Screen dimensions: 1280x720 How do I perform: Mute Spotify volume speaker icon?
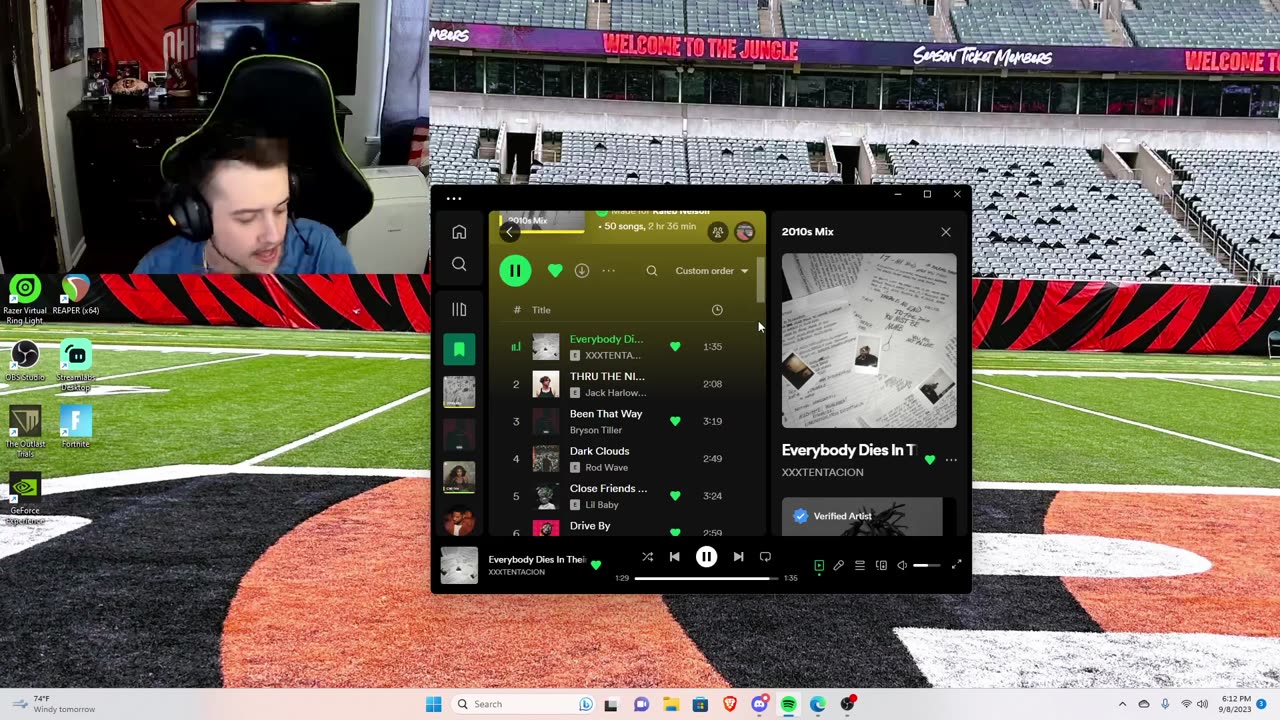[902, 565]
